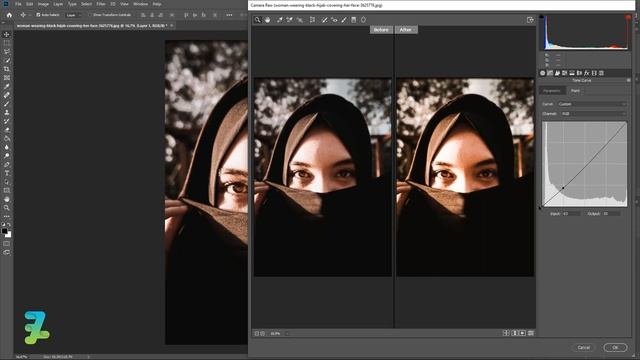Select the Eyedropper tool in Photoshop toolbox
Viewport: 640px width, 360px height.
click(7, 87)
